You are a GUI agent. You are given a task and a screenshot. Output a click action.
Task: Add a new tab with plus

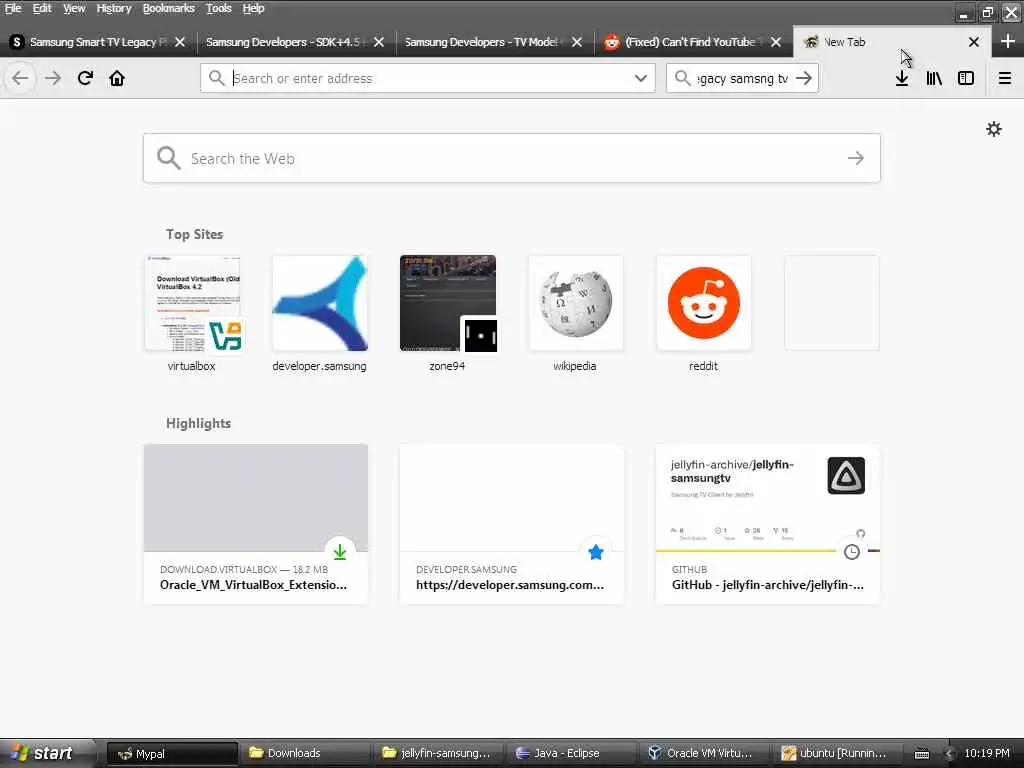(1008, 41)
